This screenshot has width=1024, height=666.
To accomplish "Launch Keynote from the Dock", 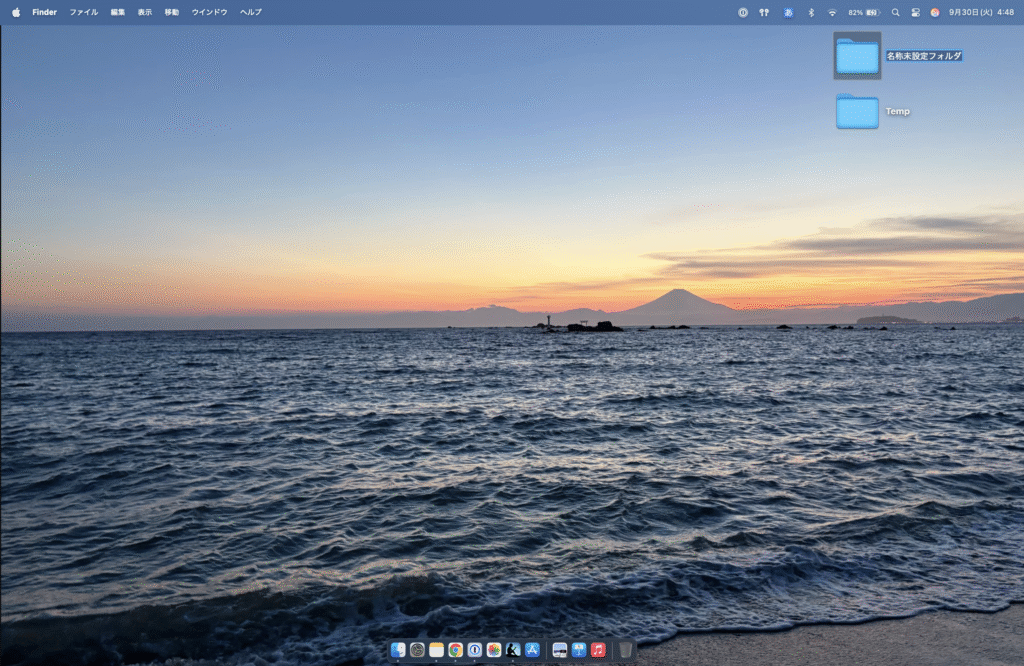I will (579, 650).
